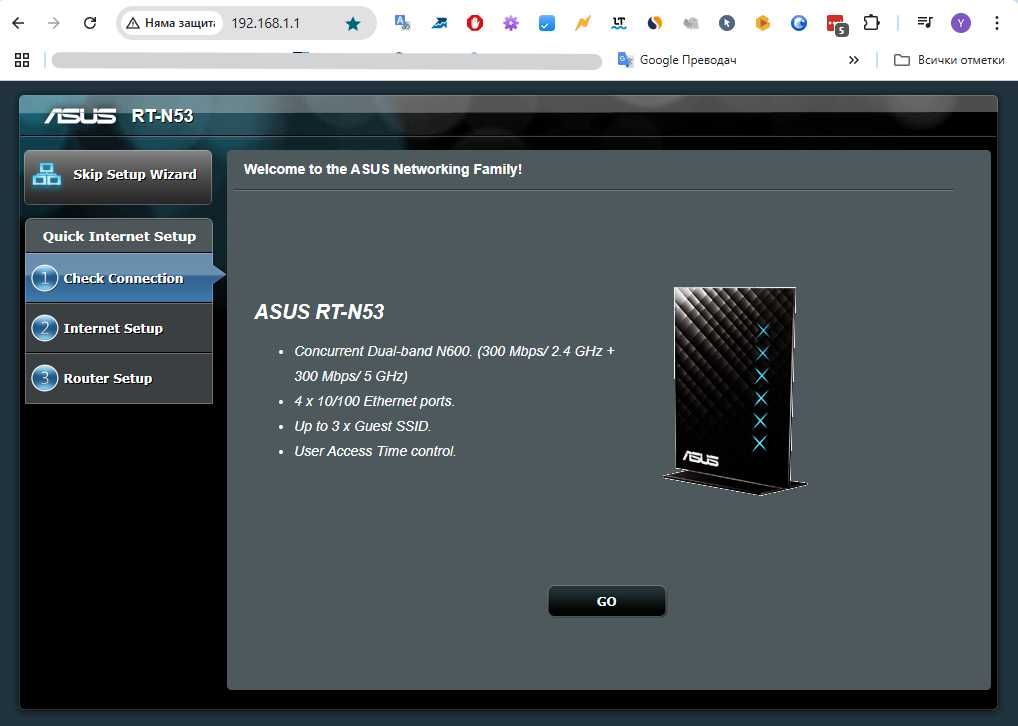Image resolution: width=1018 pixels, height=726 pixels.
Task: Select step 3 Router Setup
Action: click(119, 378)
